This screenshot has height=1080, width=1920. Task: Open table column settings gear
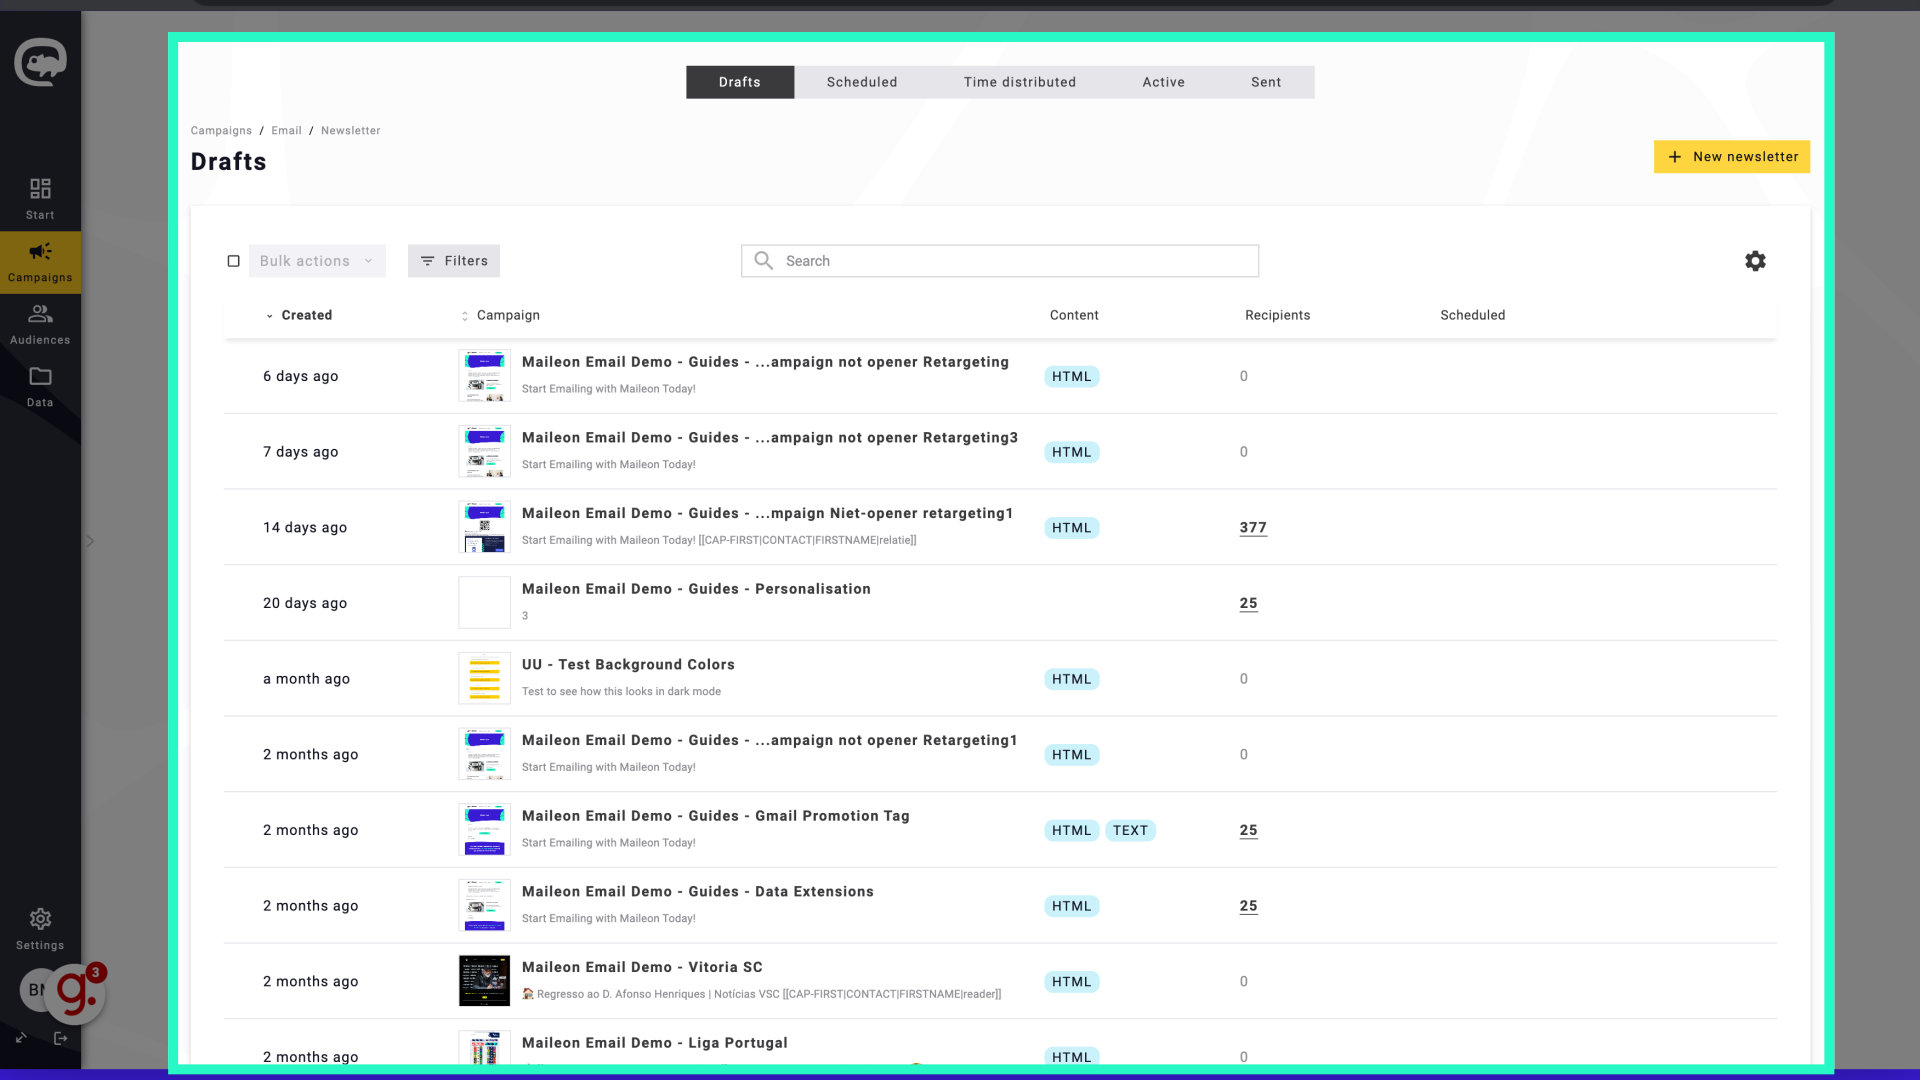click(x=1755, y=261)
